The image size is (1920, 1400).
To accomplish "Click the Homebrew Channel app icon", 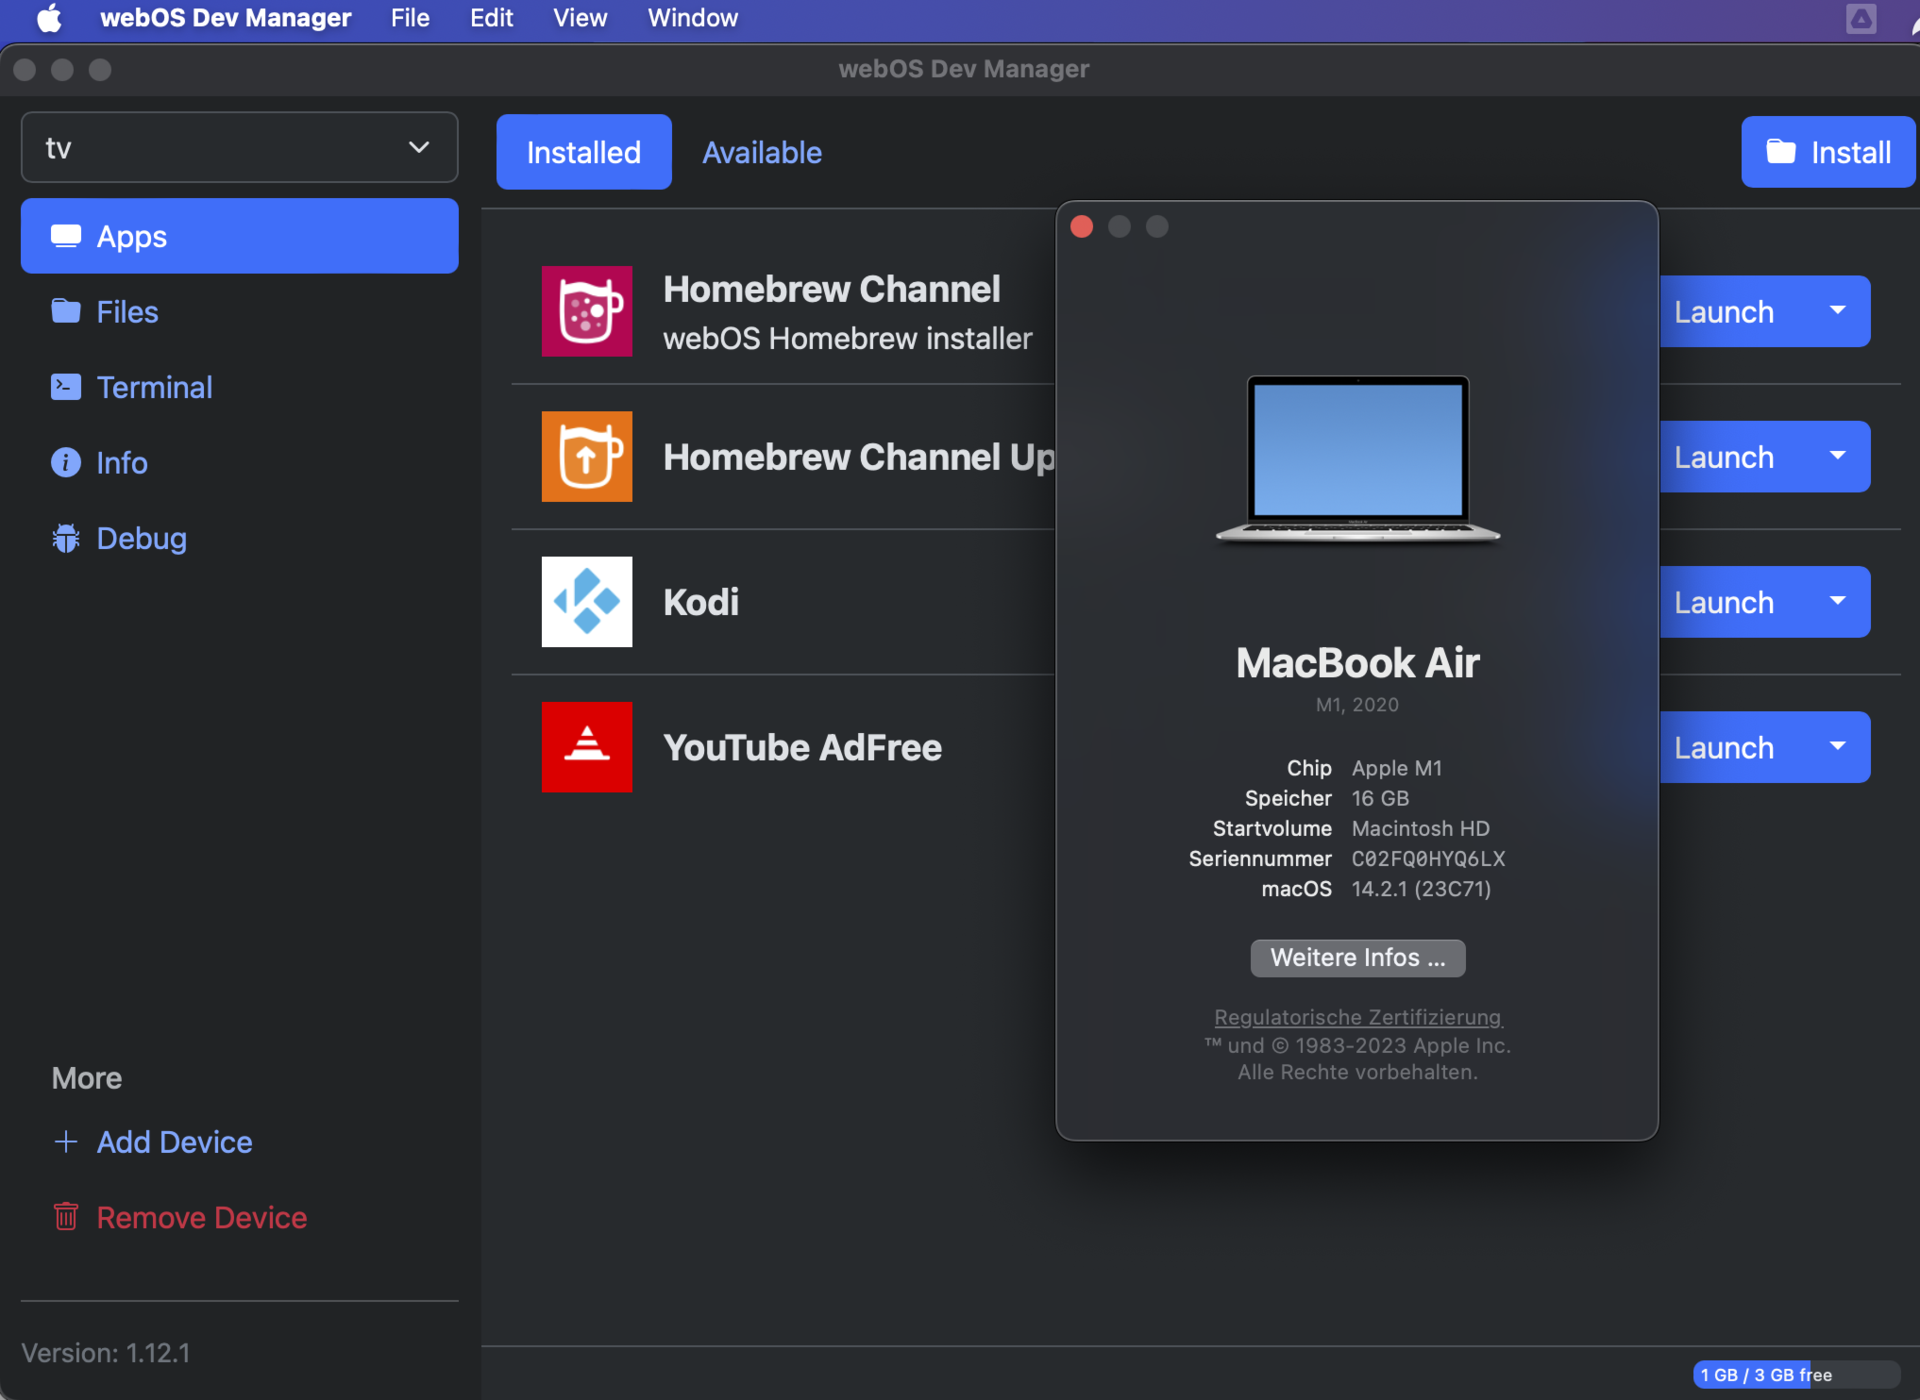I will pyautogui.click(x=586, y=311).
